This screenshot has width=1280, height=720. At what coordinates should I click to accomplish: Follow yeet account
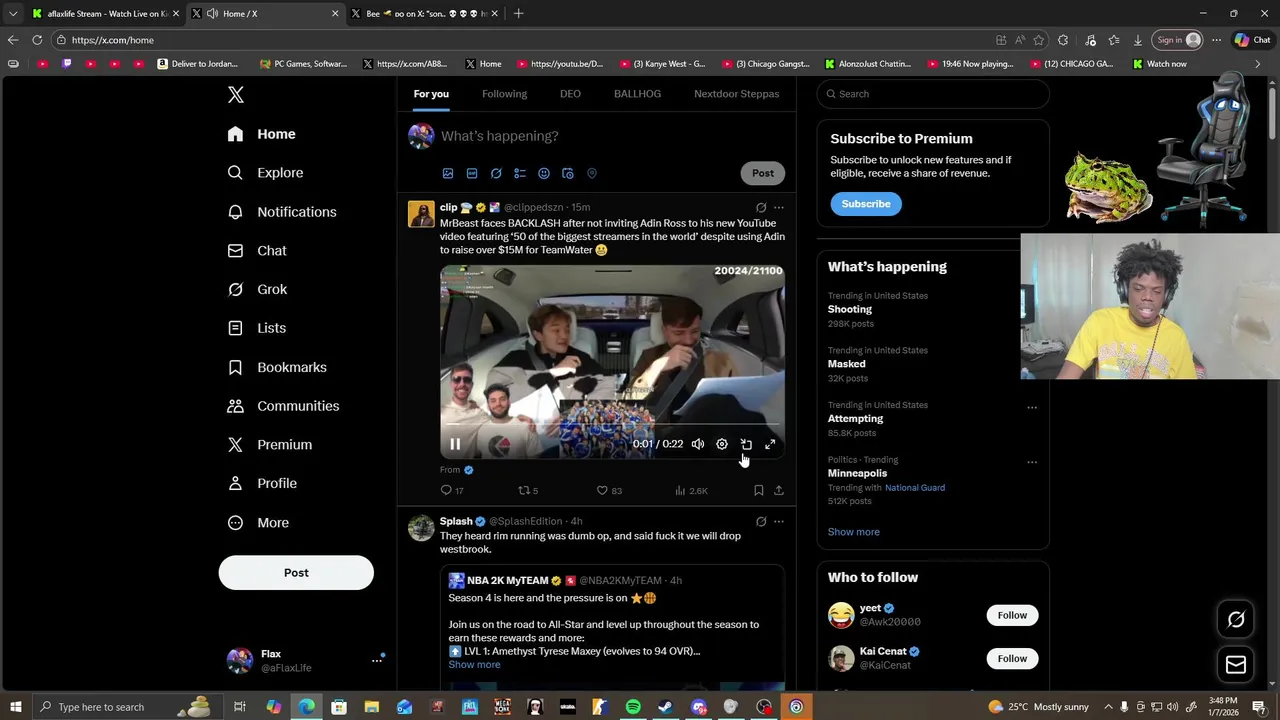coord(1012,615)
